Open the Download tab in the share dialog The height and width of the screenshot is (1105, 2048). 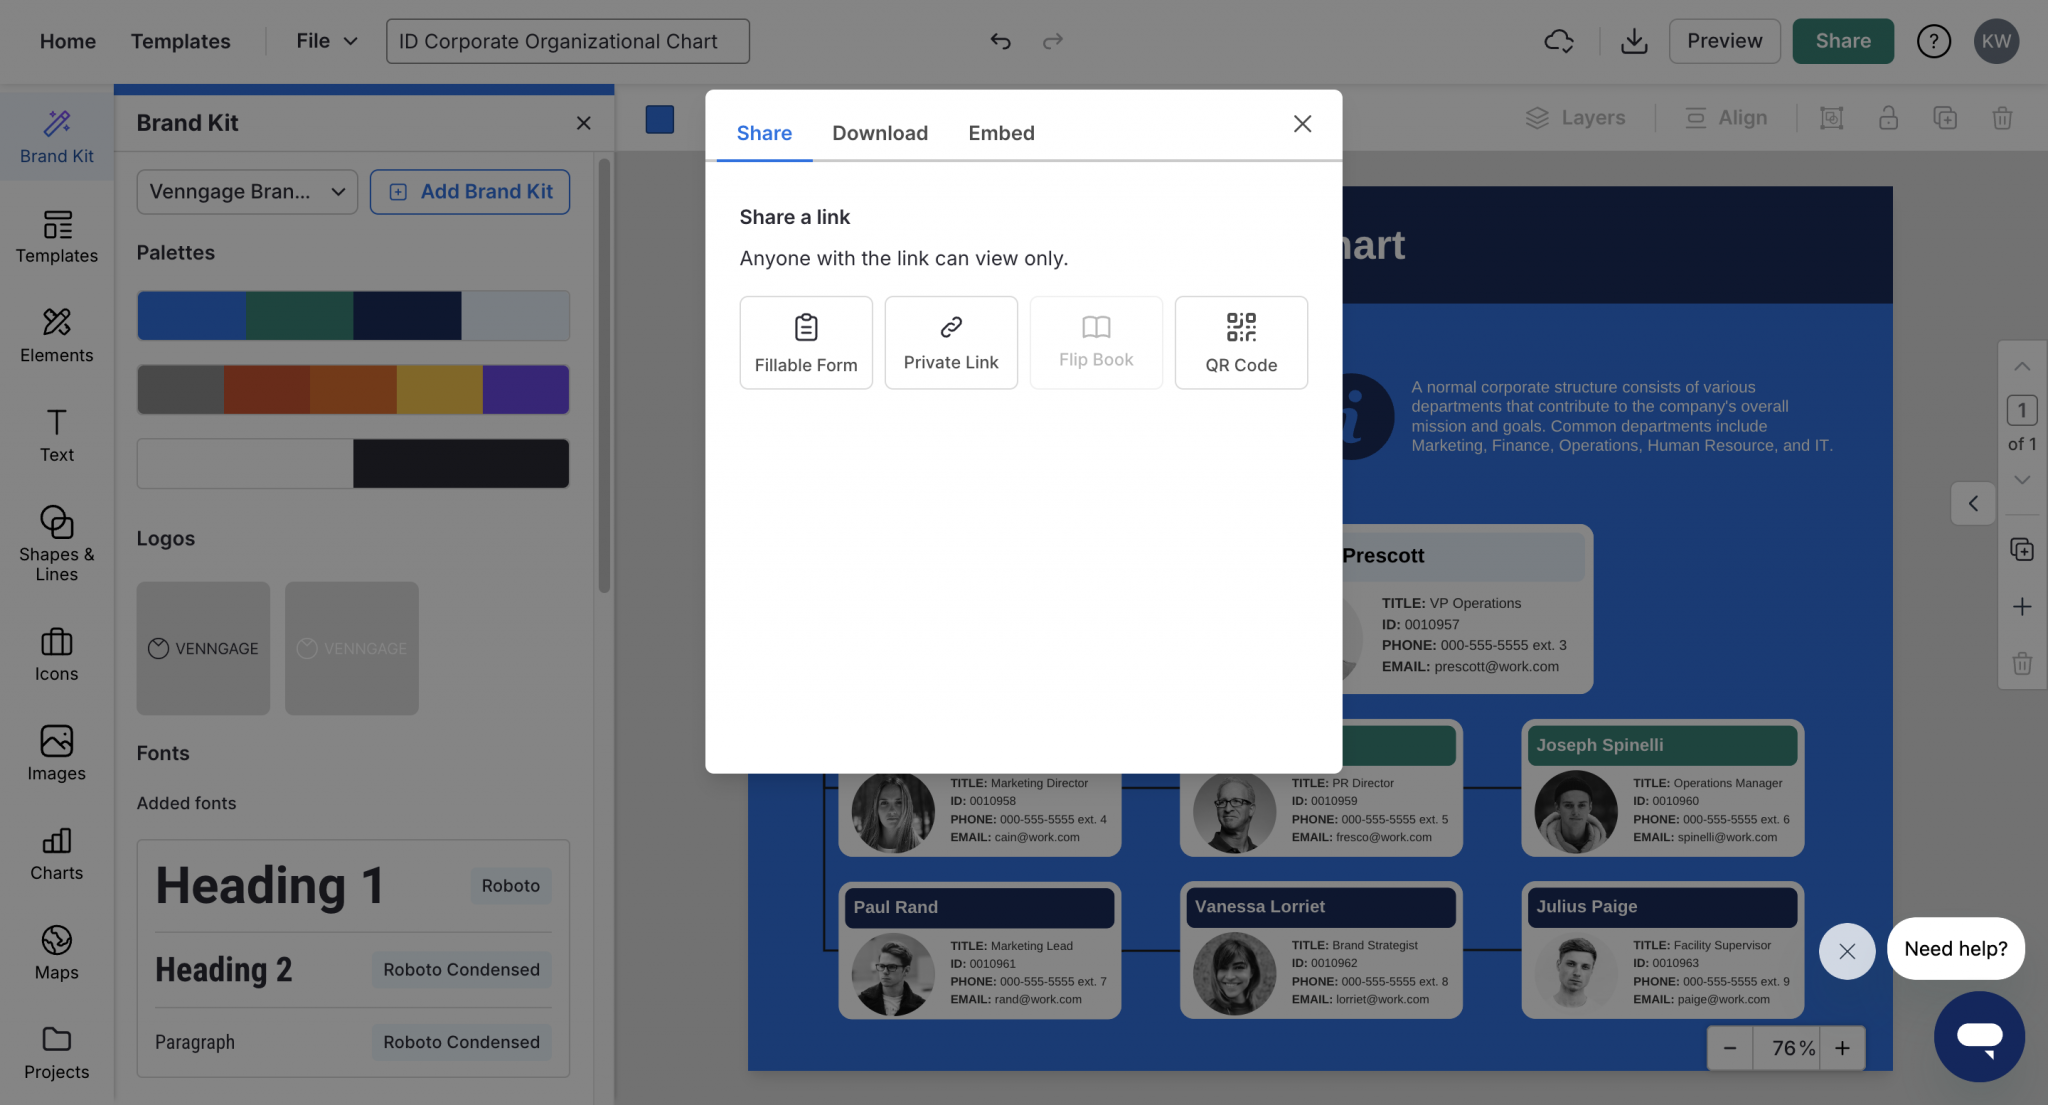pos(879,132)
